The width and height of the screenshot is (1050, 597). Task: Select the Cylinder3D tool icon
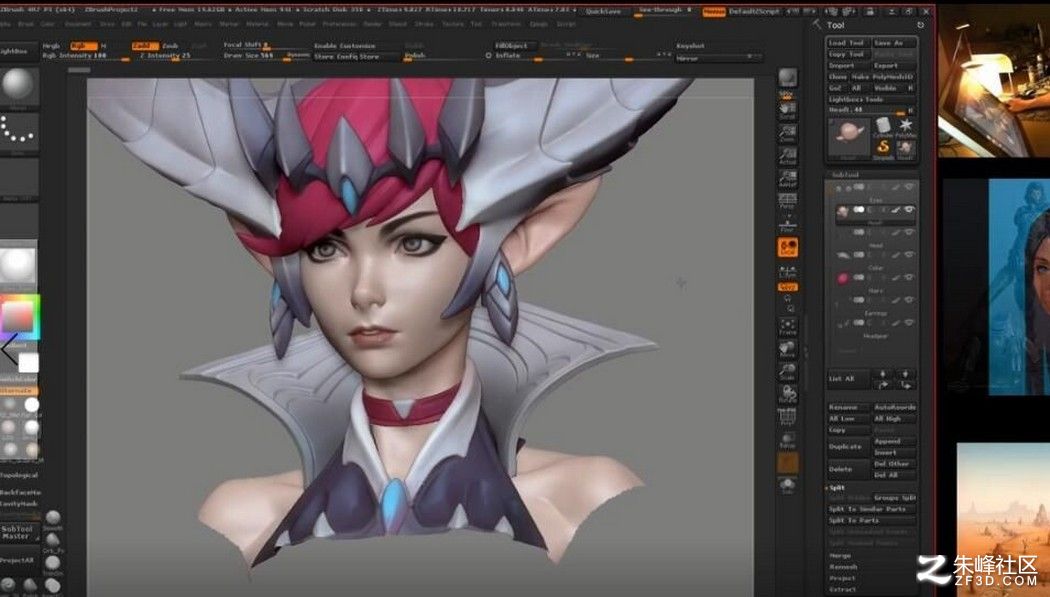click(883, 127)
